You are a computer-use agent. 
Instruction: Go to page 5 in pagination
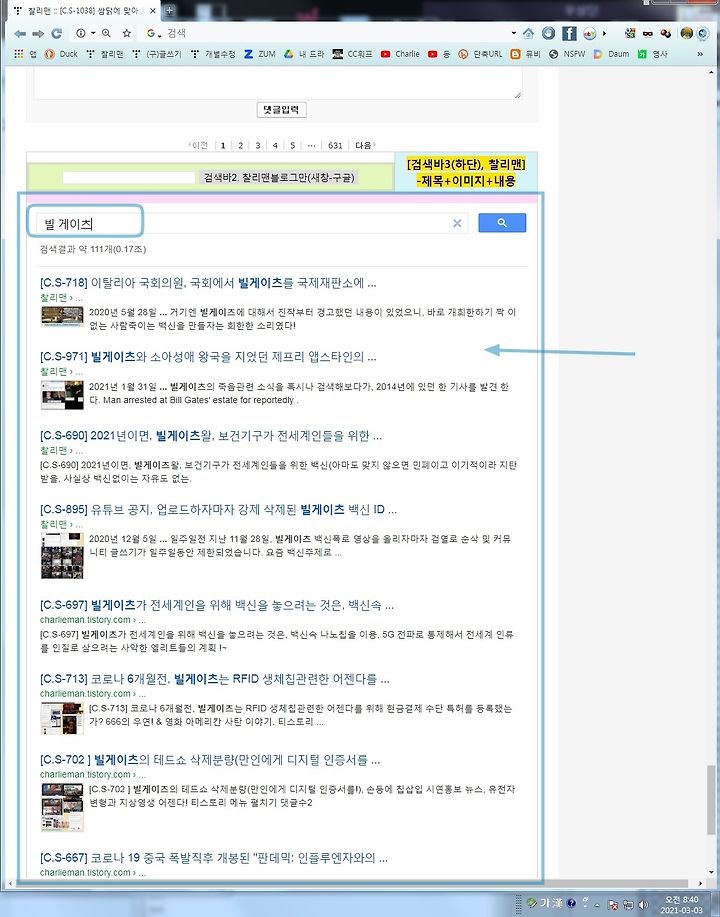292,145
